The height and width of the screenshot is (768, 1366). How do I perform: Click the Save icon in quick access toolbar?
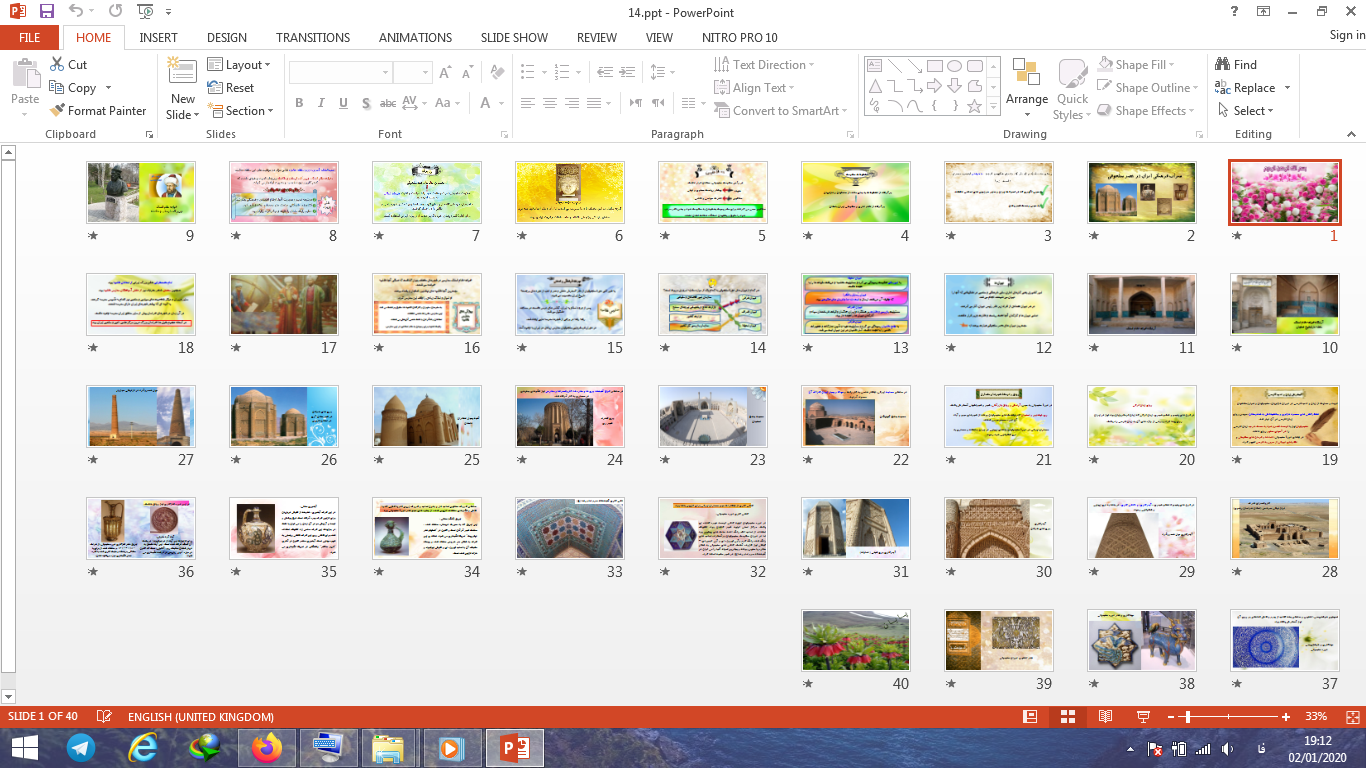point(47,12)
